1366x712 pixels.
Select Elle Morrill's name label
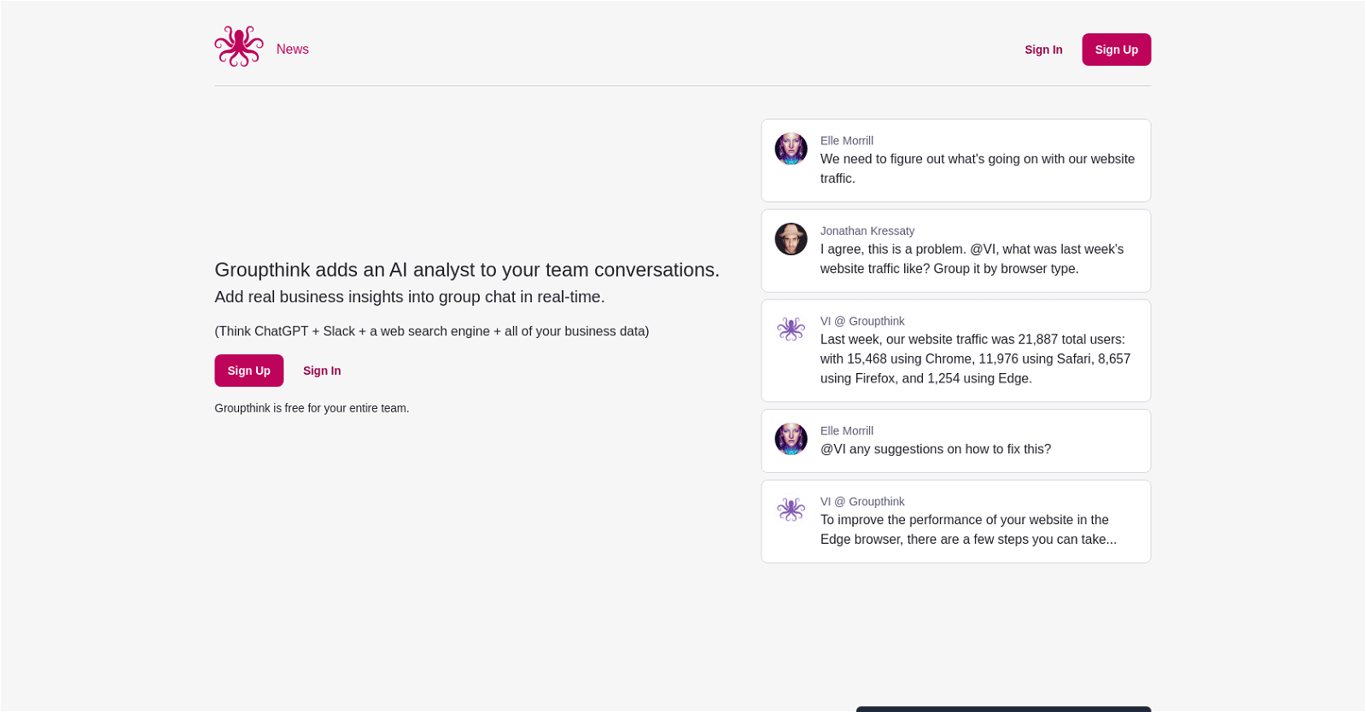pyautogui.click(x=846, y=140)
